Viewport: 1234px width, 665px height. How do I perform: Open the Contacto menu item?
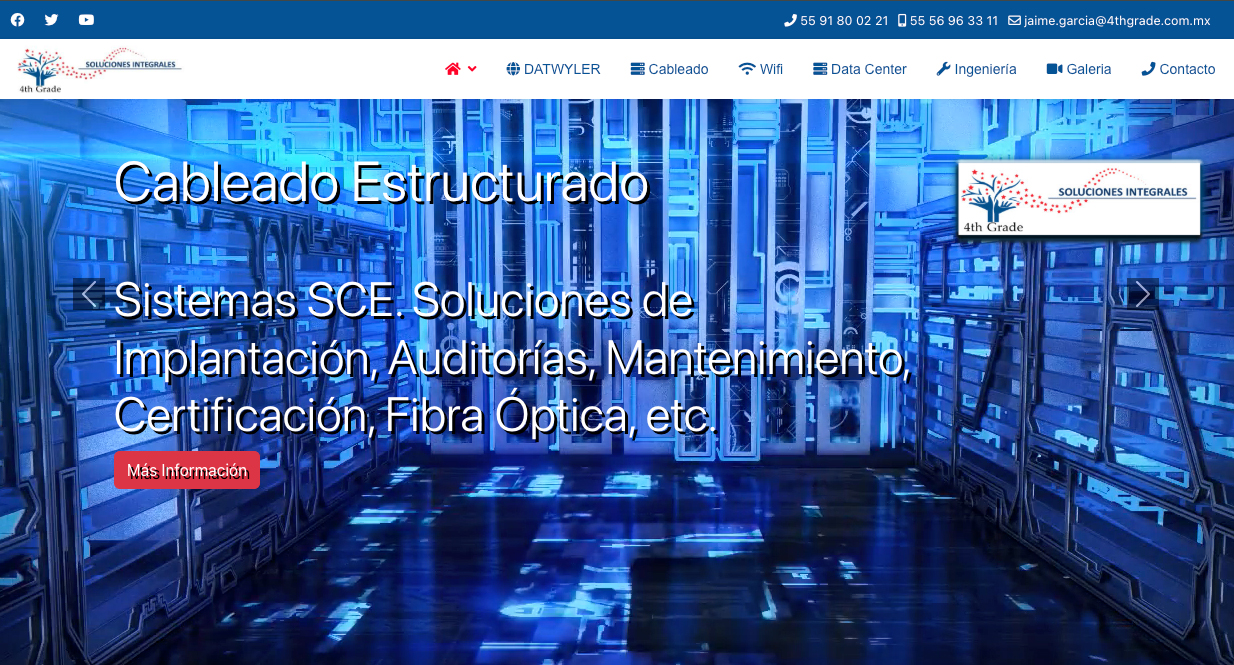[x=1187, y=69]
